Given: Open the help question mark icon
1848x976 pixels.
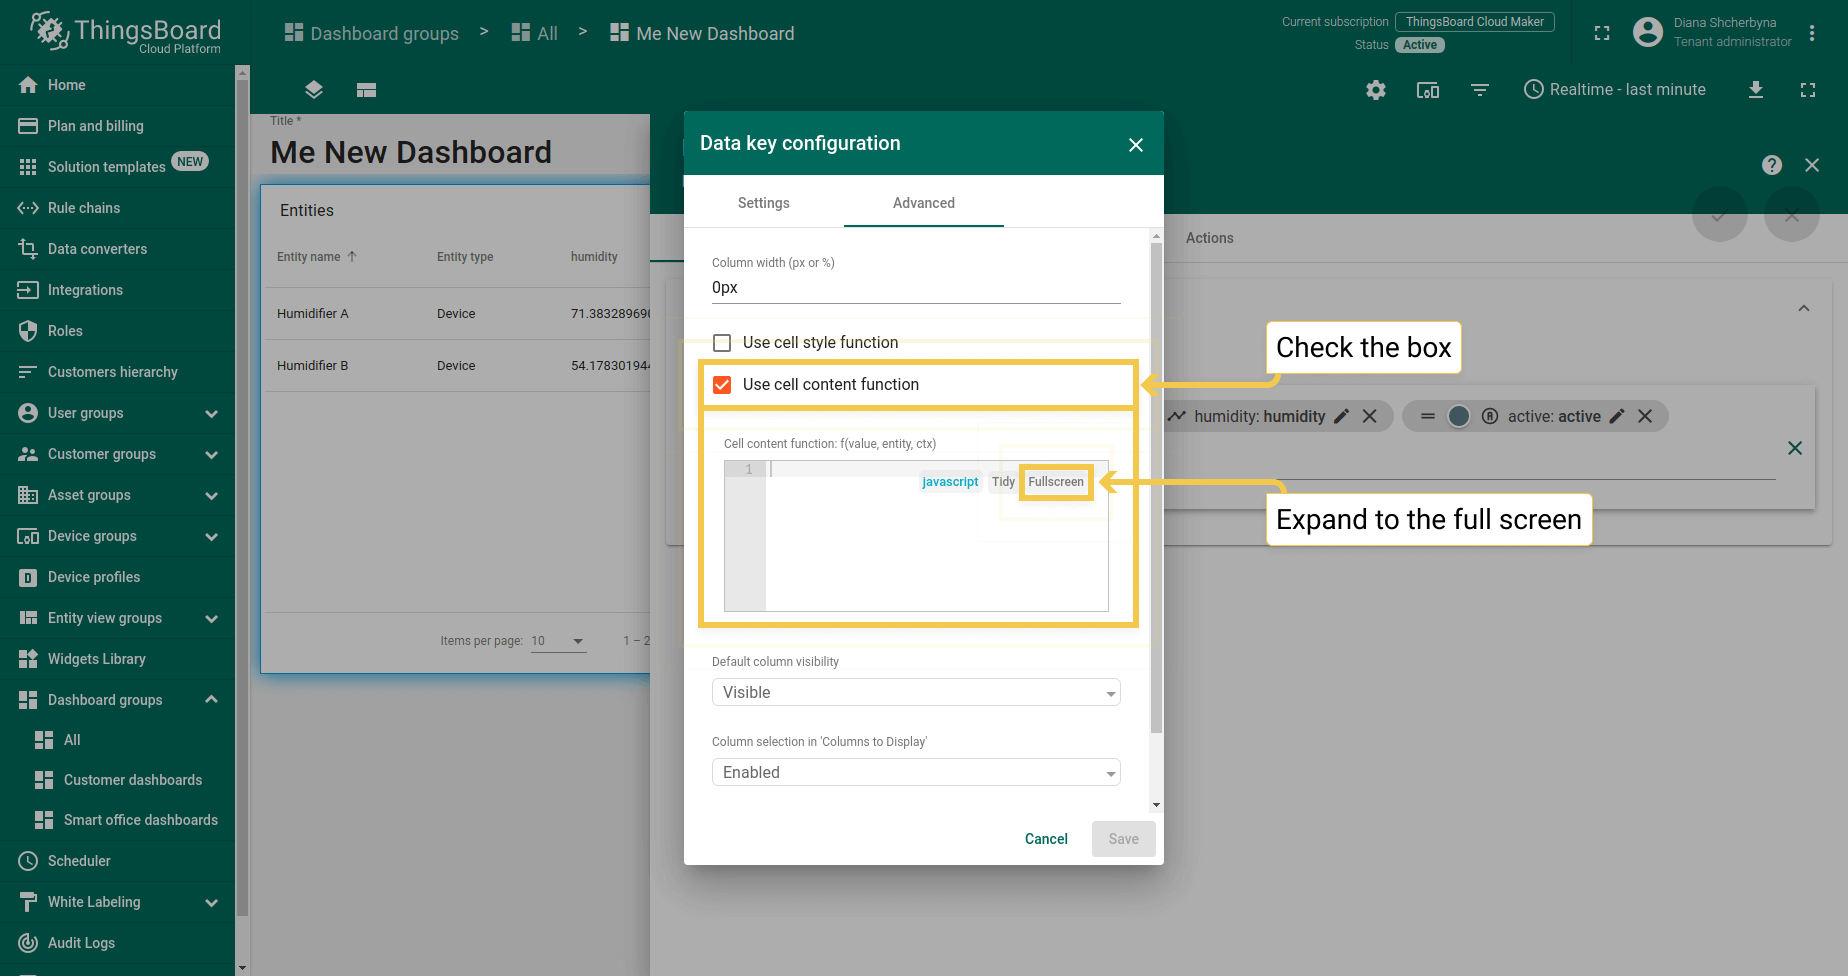Looking at the screenshot, I should [x=1772, y=165].
